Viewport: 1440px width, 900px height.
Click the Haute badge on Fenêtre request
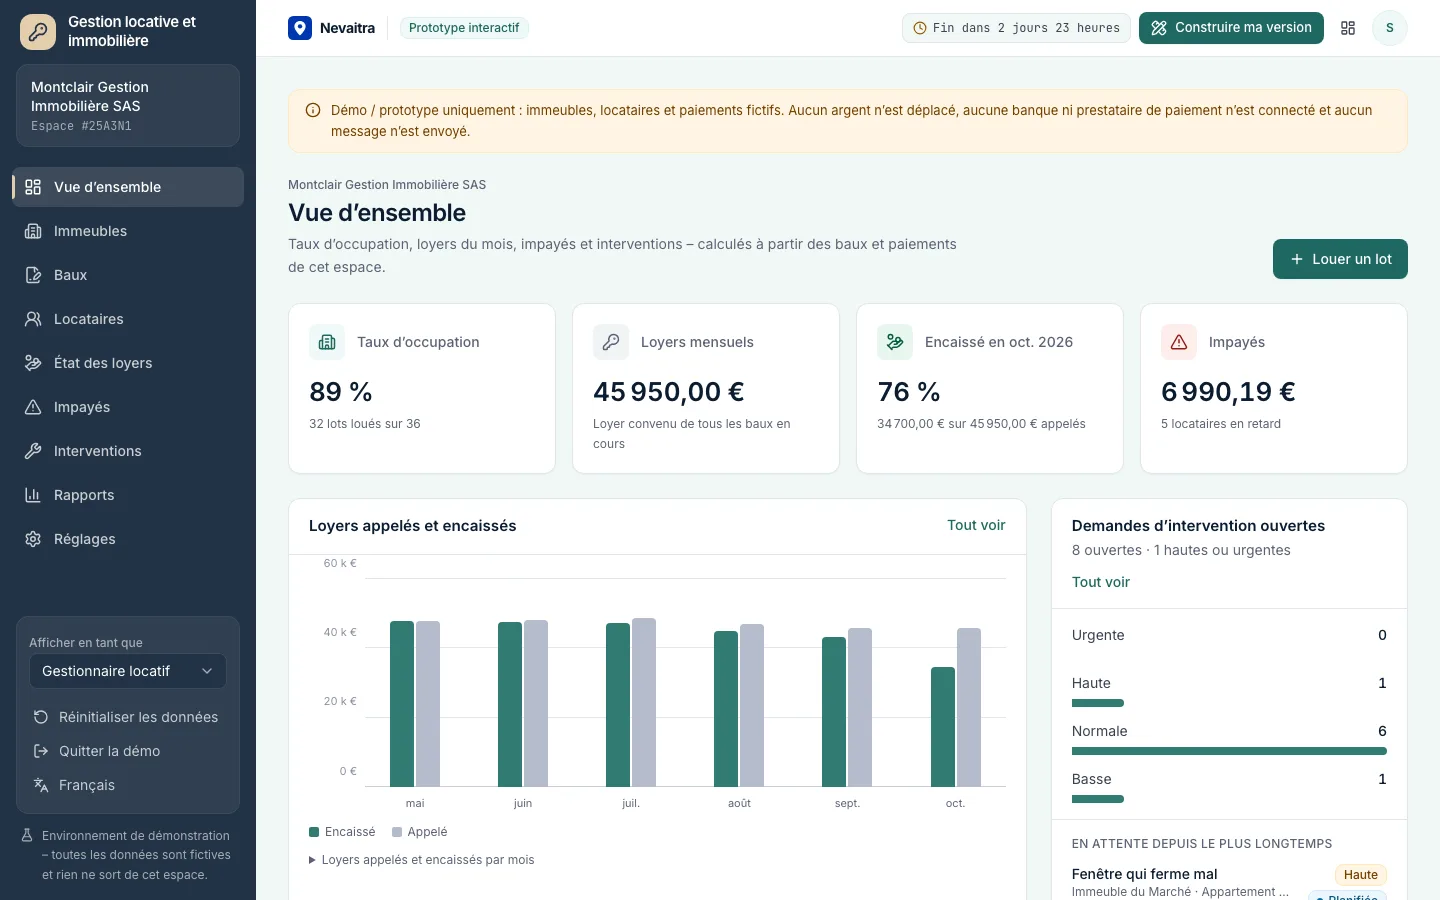click(x=1361, y=875)
